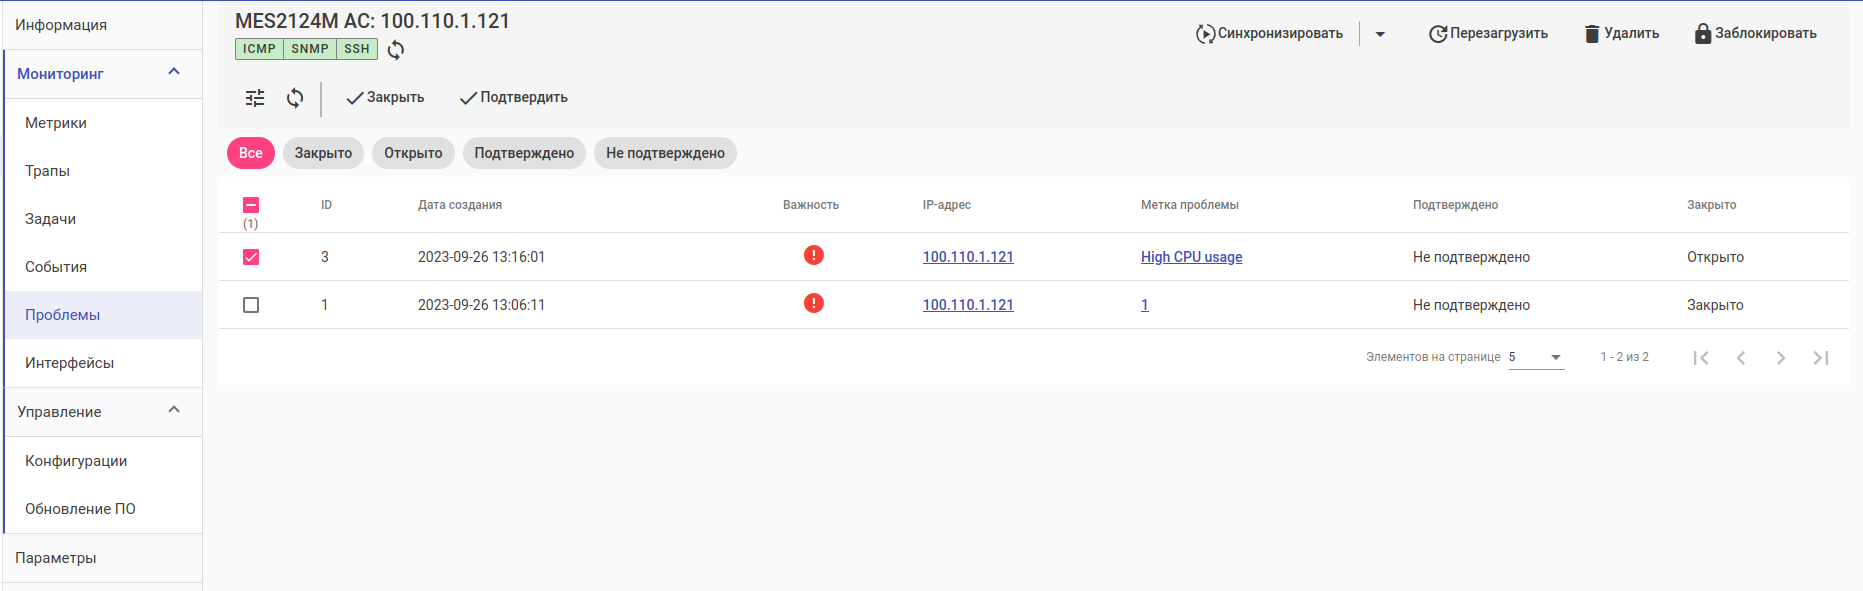Go to the next page arrow
The image size is (1863, 591).
1781,358
